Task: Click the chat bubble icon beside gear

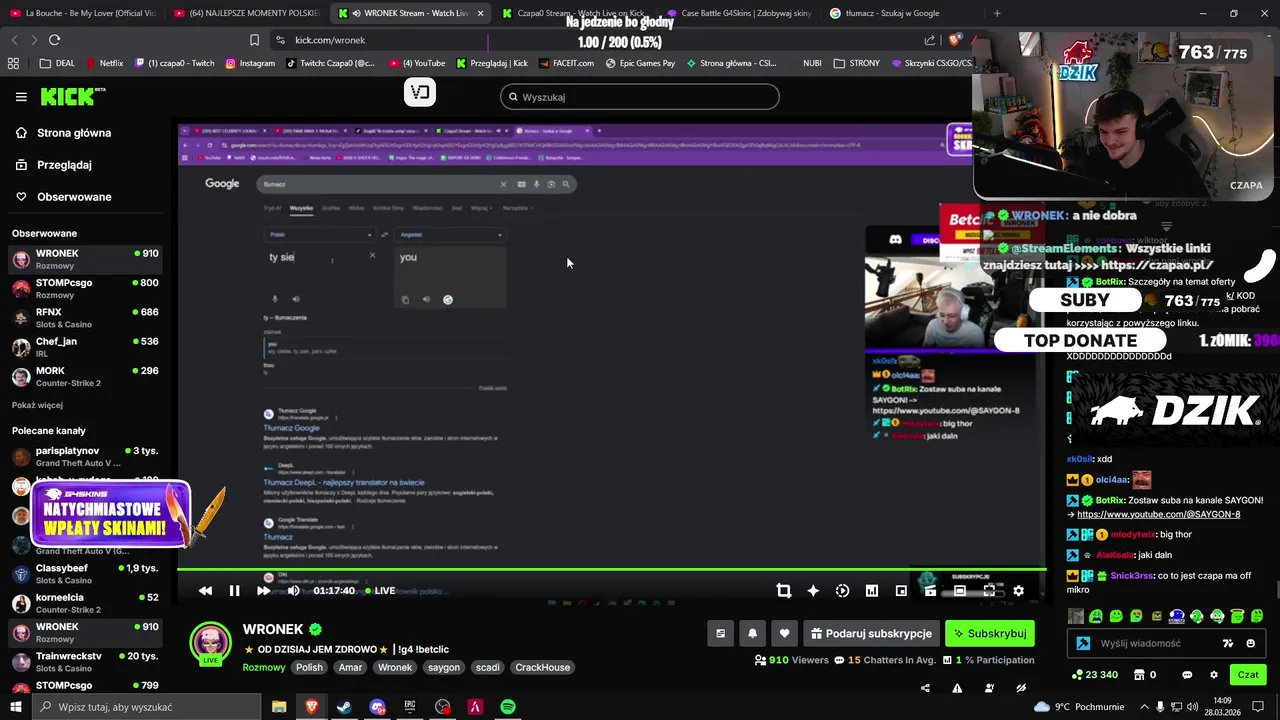Action: 1187,675
